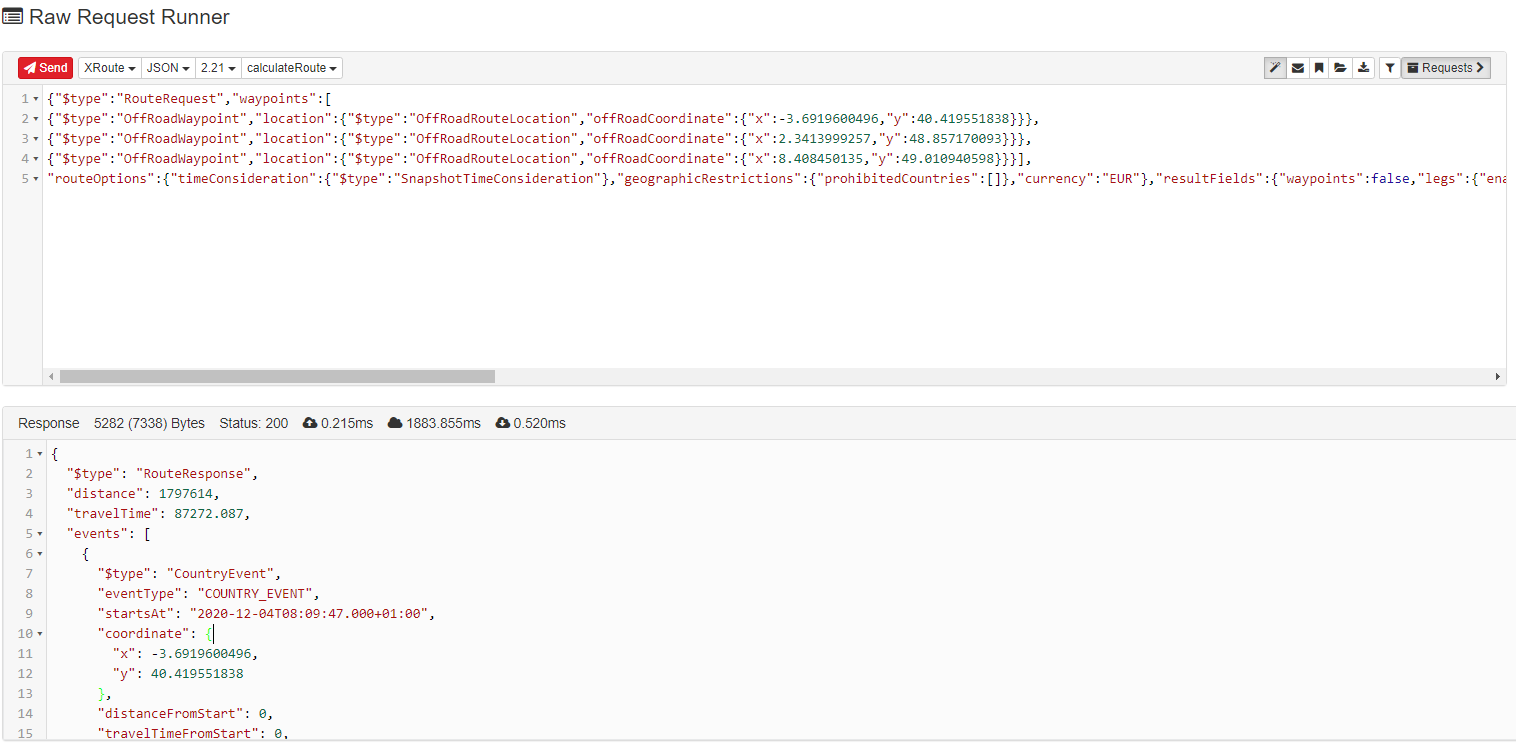Send the raw request

pos(45,68)
